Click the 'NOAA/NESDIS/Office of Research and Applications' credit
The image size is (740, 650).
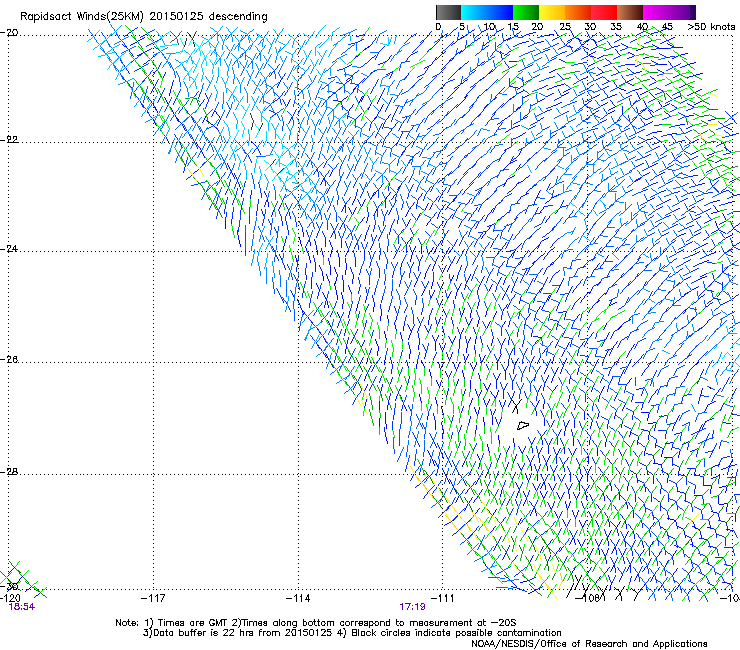click(x=589, y=644)
